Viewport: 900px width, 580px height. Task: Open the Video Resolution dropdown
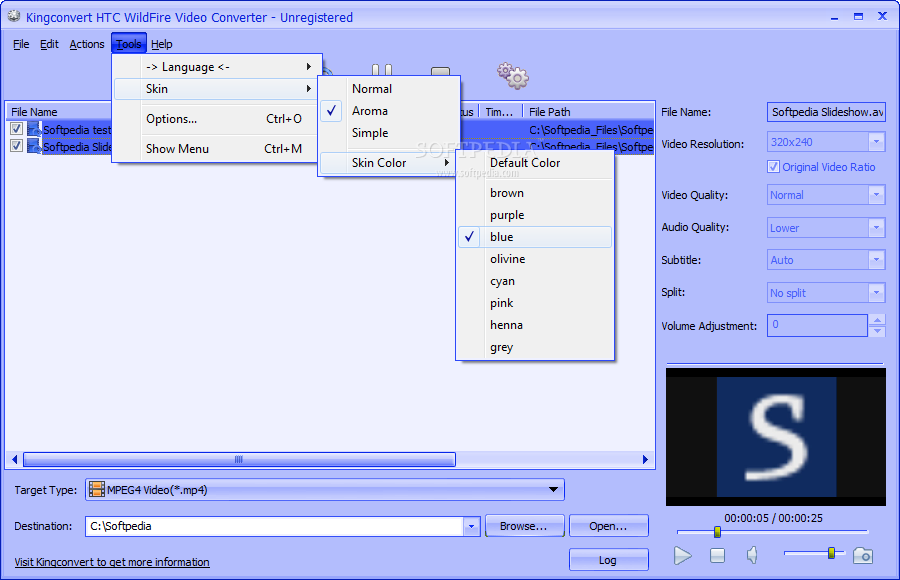point(876,142)
